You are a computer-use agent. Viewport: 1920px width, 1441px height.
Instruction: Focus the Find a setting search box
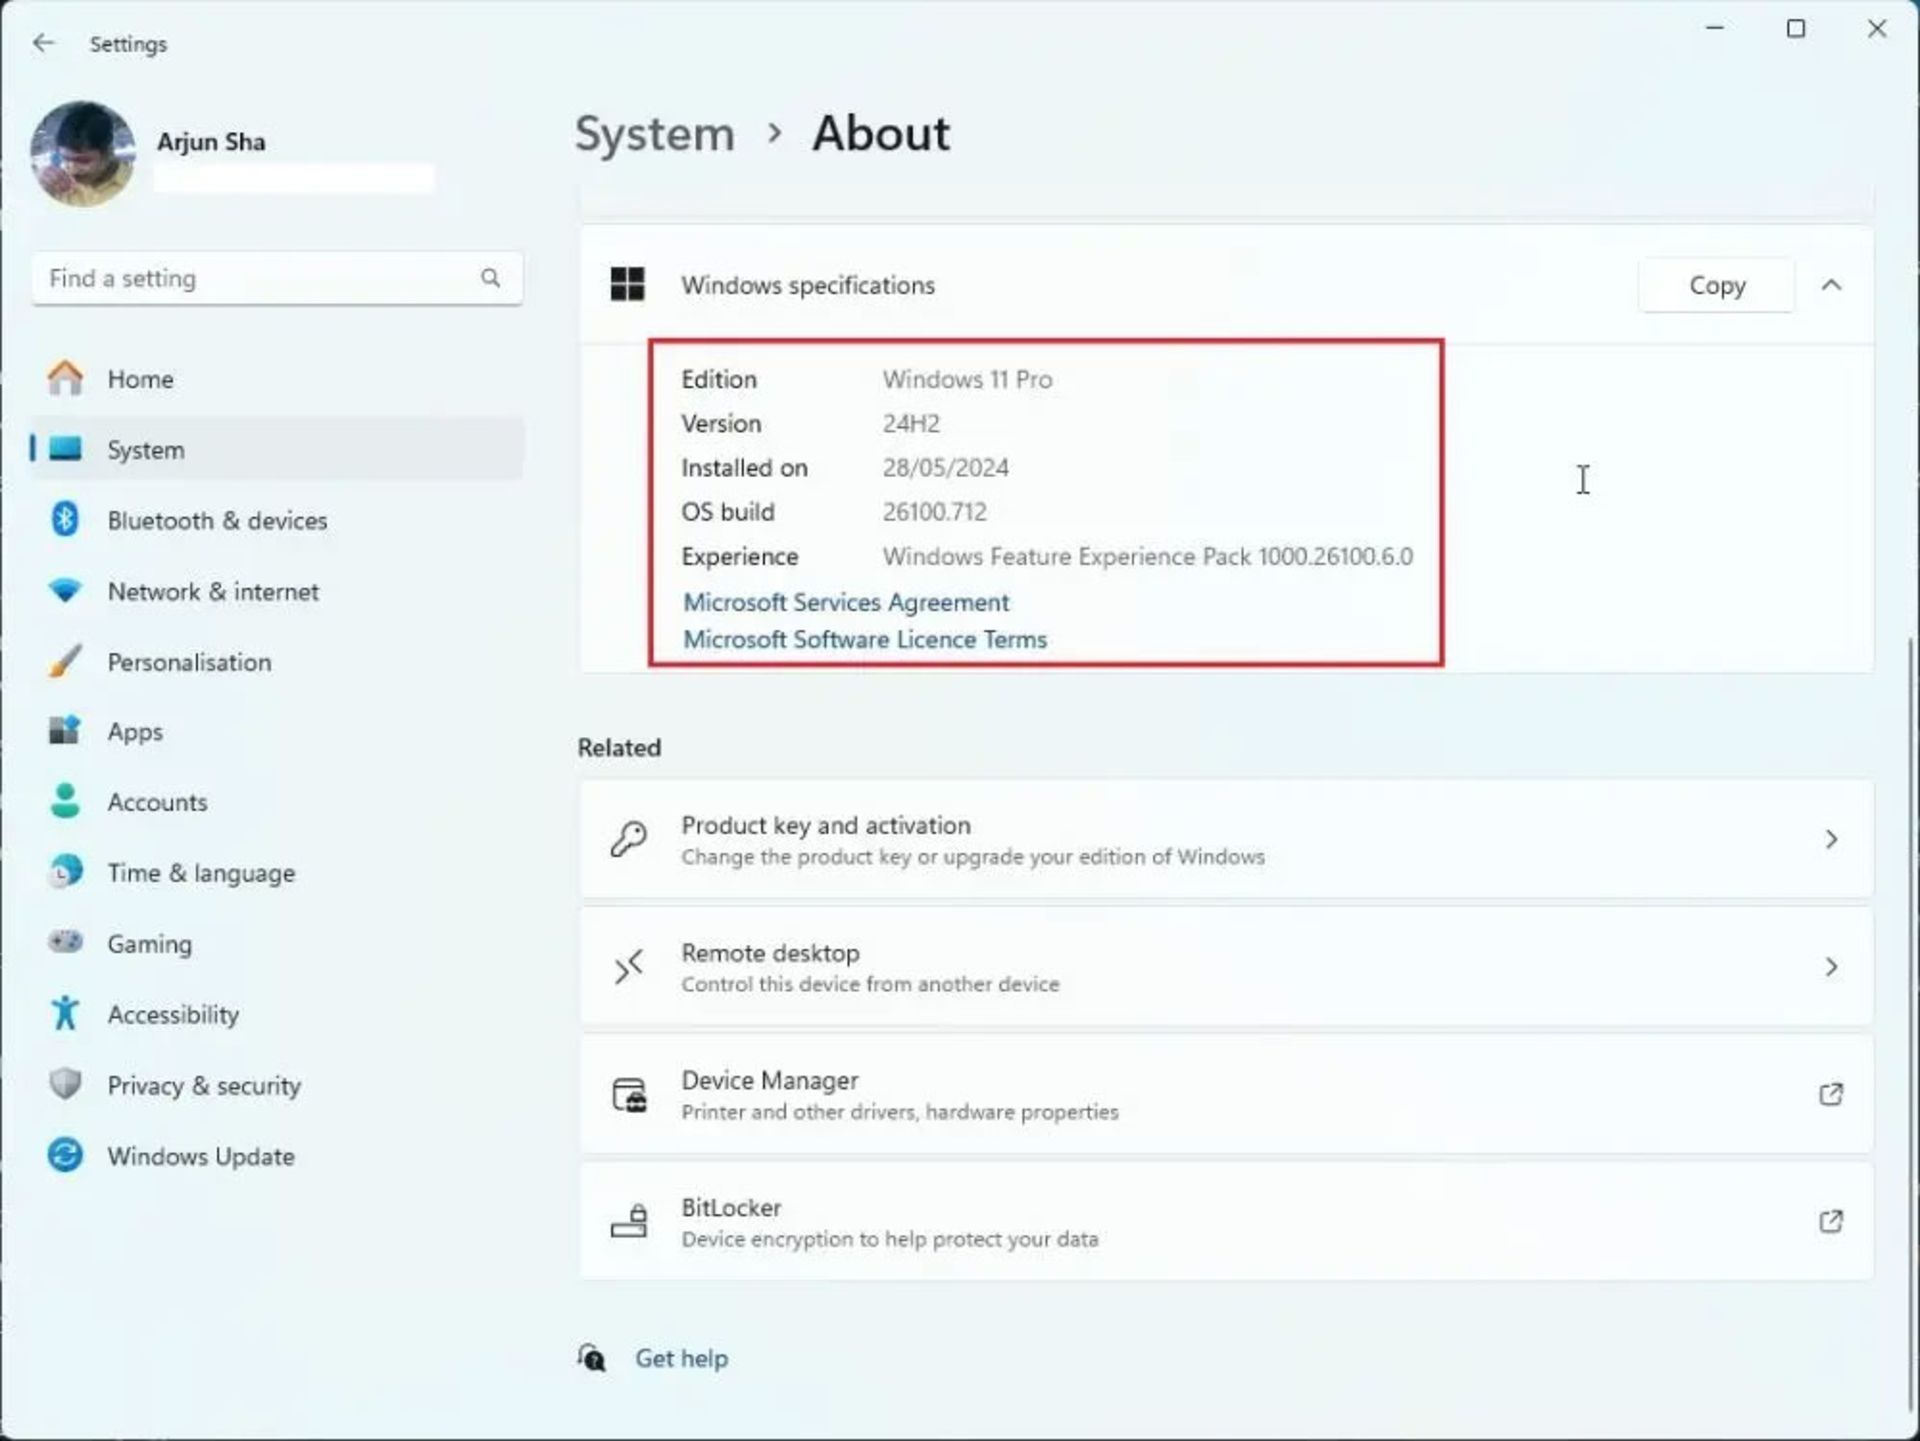[x=277, y=279]
